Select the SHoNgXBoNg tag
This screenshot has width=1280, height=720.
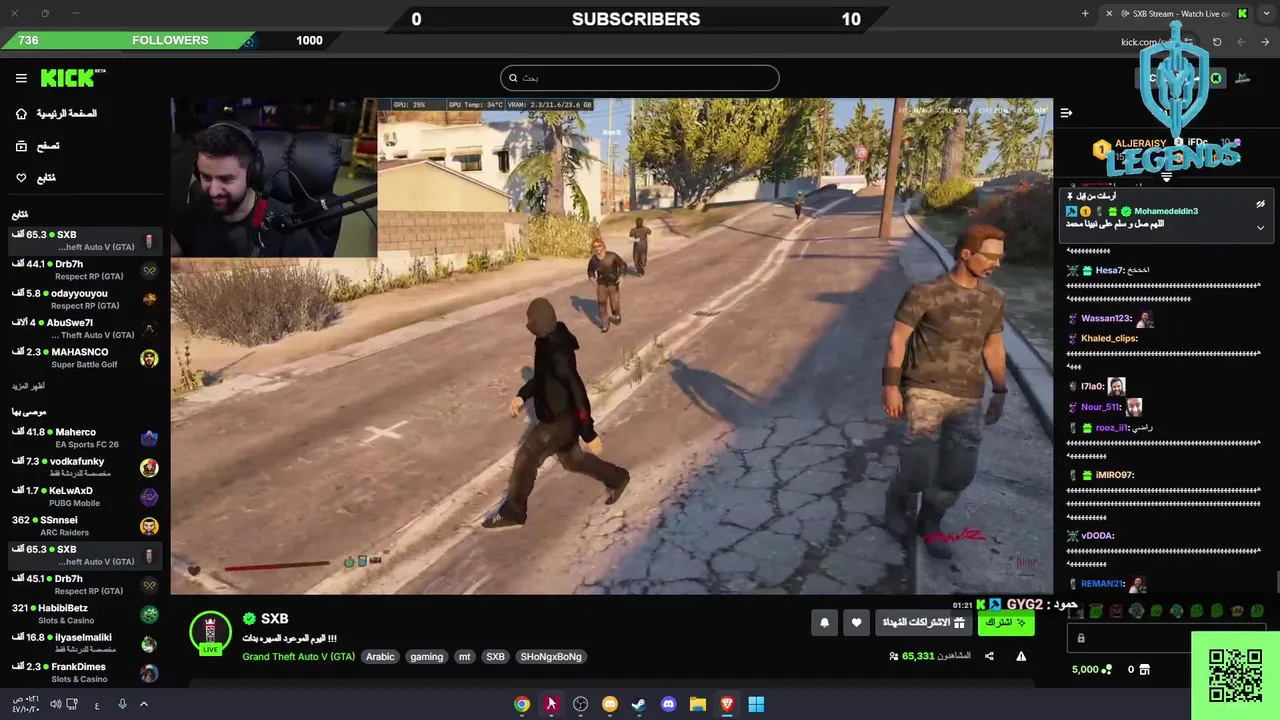pos(550,657)
